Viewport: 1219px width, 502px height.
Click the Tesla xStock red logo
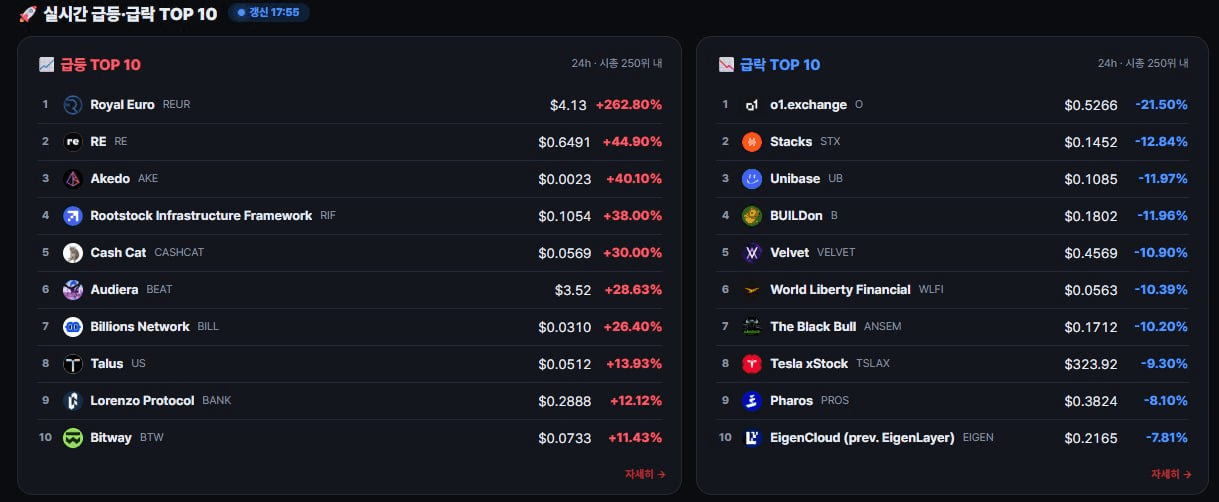[x=752, y=364]
